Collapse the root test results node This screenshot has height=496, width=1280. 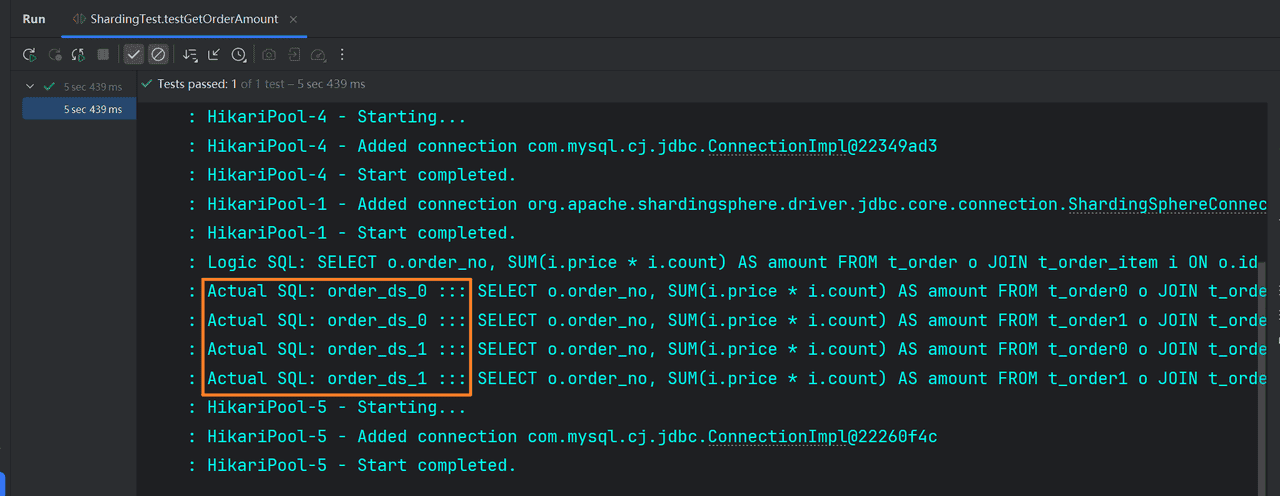pyautogui.click(x=30, y=87)
